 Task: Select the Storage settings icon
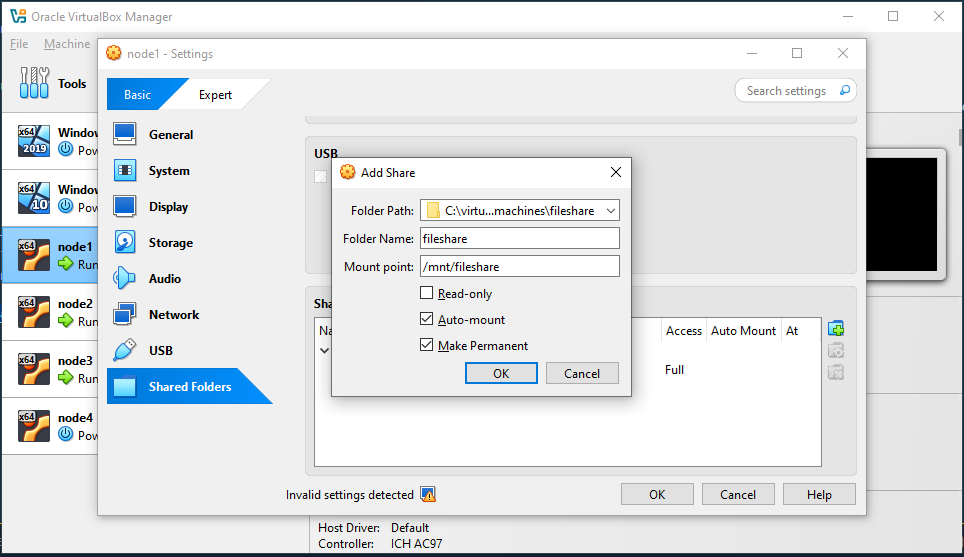coord(125,243)
